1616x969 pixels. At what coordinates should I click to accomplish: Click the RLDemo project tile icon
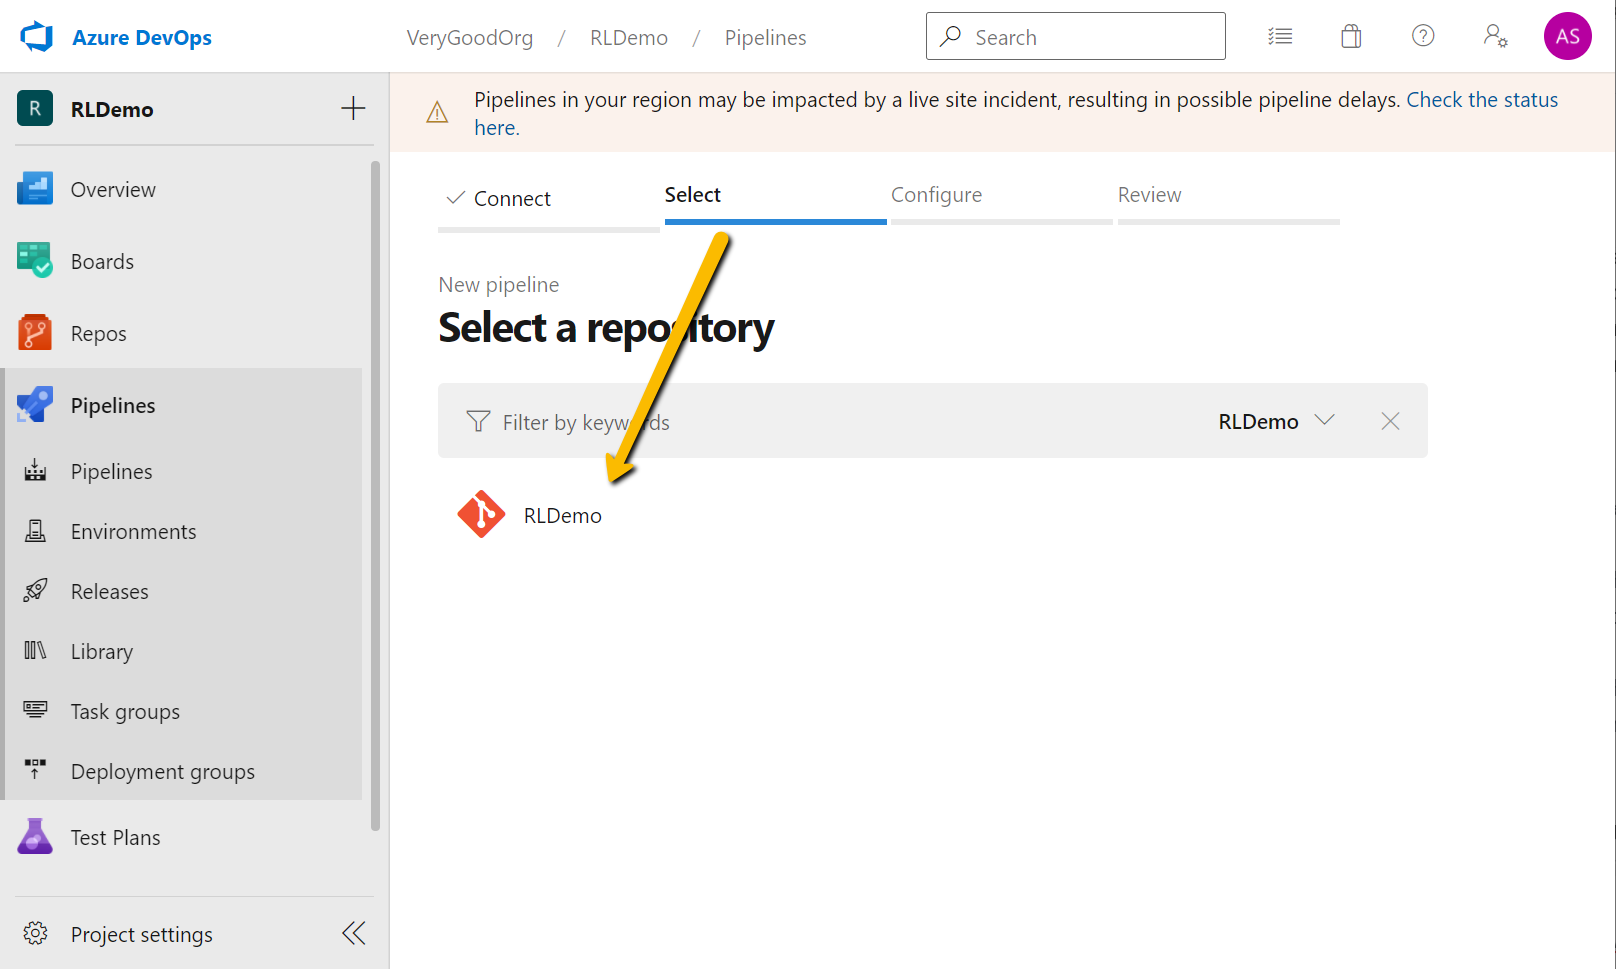pyautogui.click(x=35, y=109)
